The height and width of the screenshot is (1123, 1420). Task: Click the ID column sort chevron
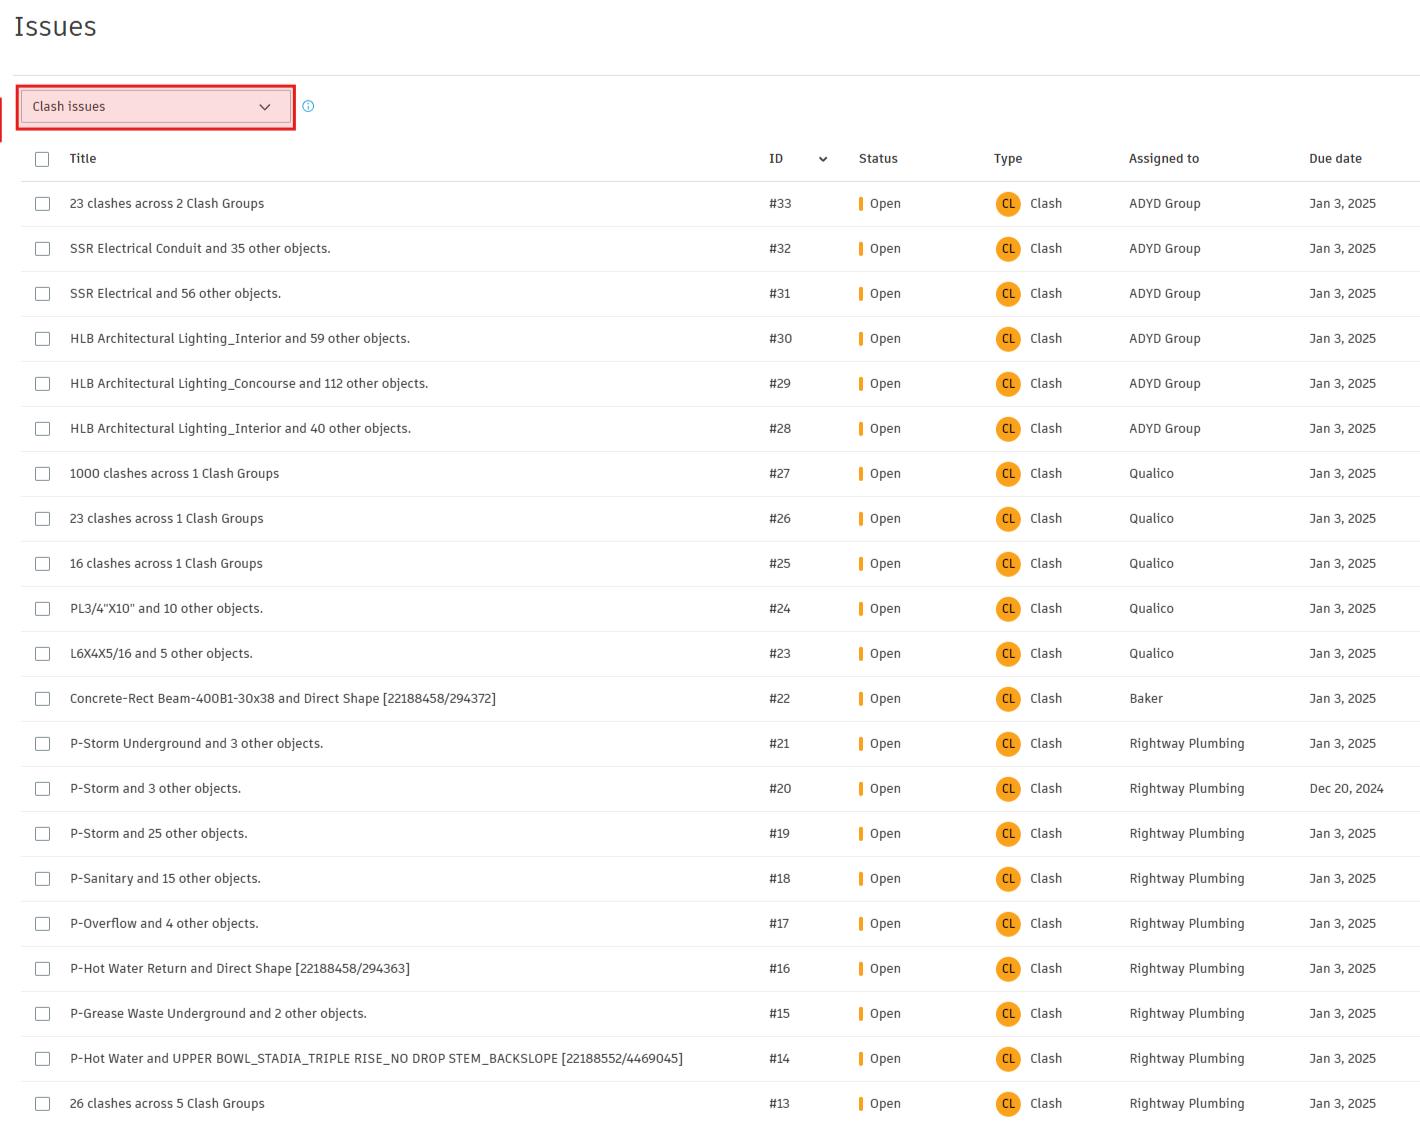coord(823,159)
